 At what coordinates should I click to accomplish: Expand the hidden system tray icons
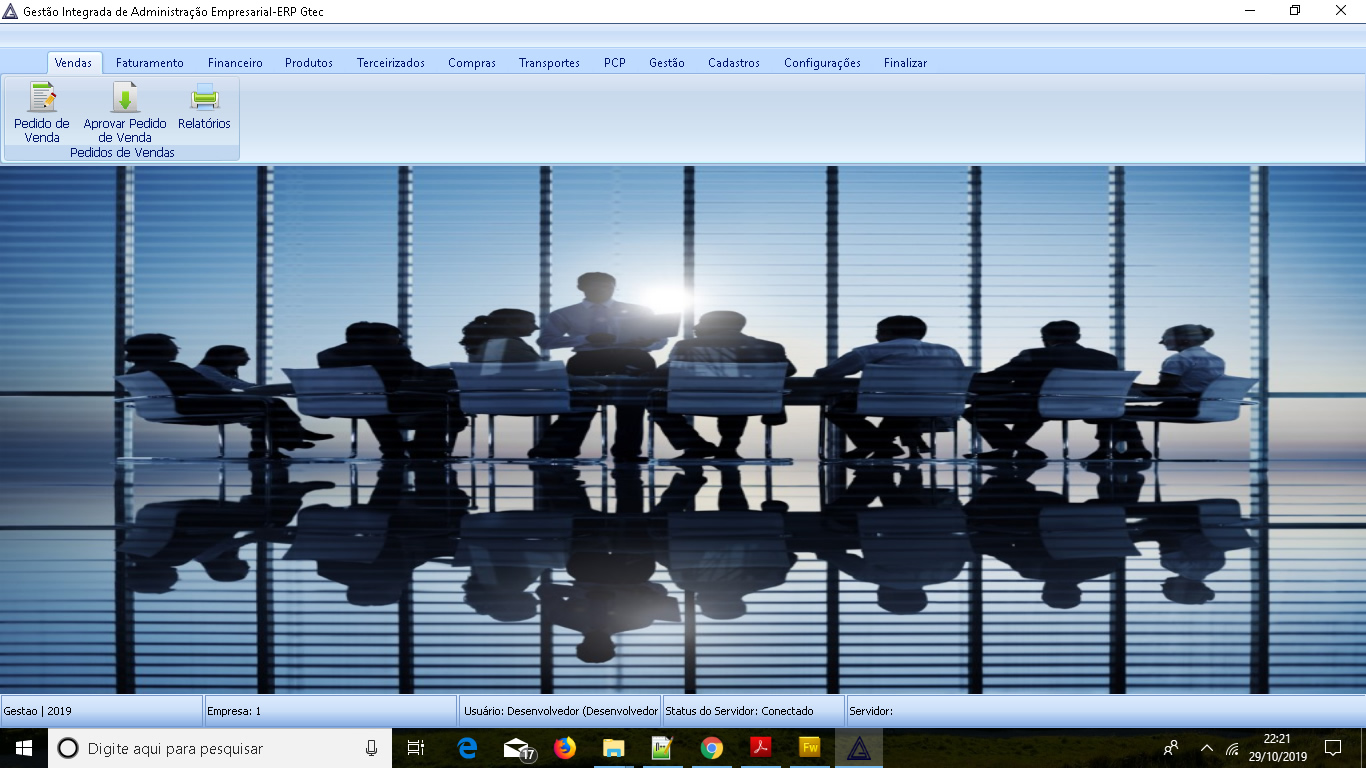pos(1207,748)
